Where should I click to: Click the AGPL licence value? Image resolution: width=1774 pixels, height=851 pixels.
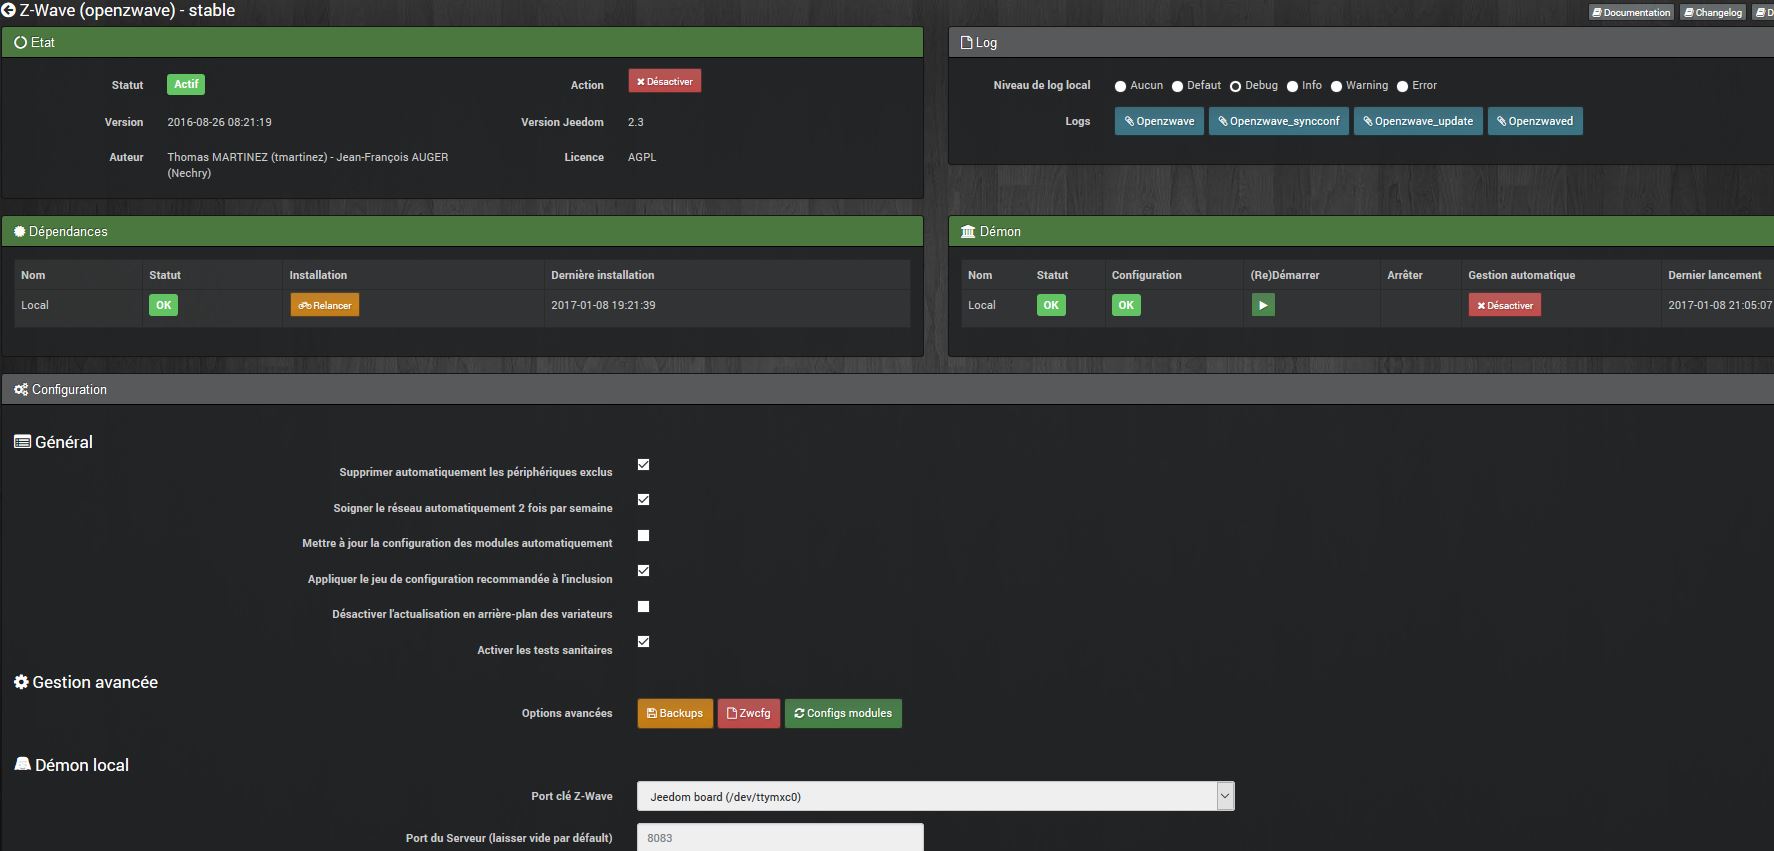click(x=642, y=157)
